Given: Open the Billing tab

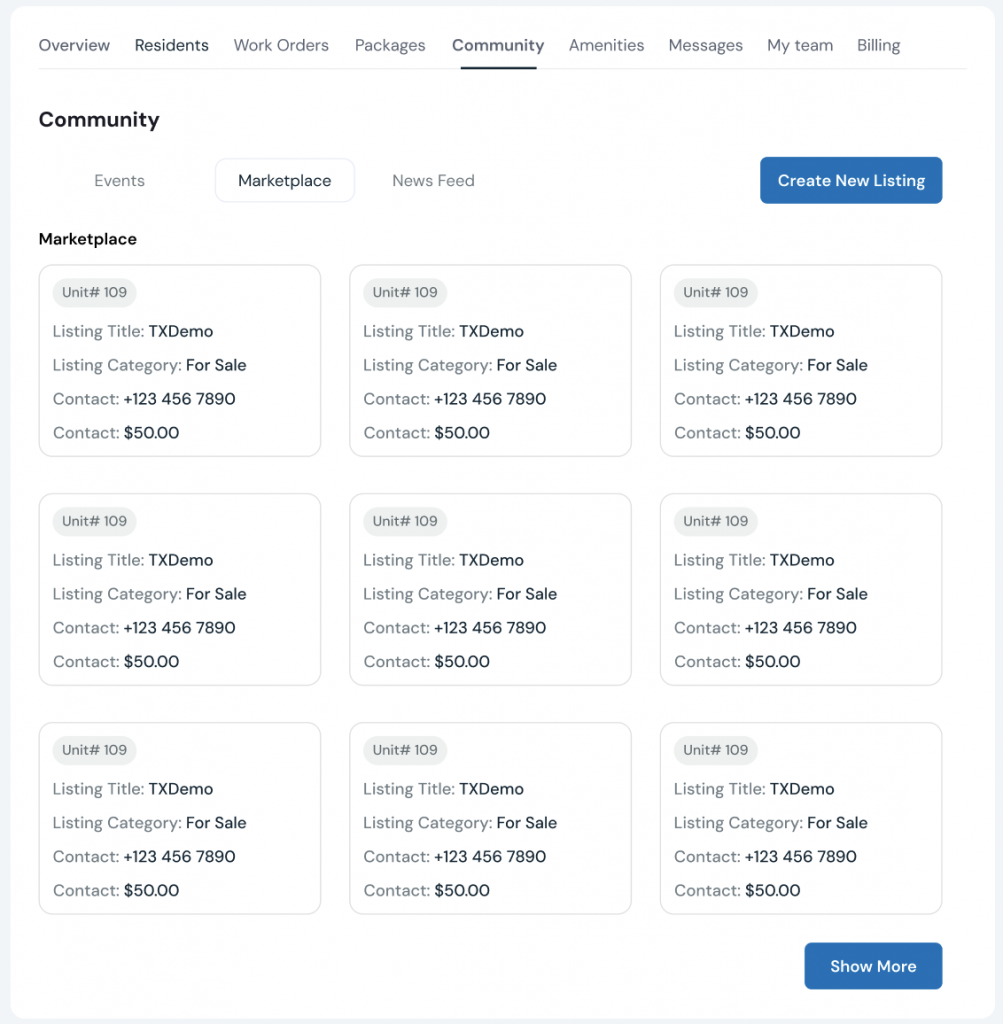Looking at the screenshot, I should (878, 45).
